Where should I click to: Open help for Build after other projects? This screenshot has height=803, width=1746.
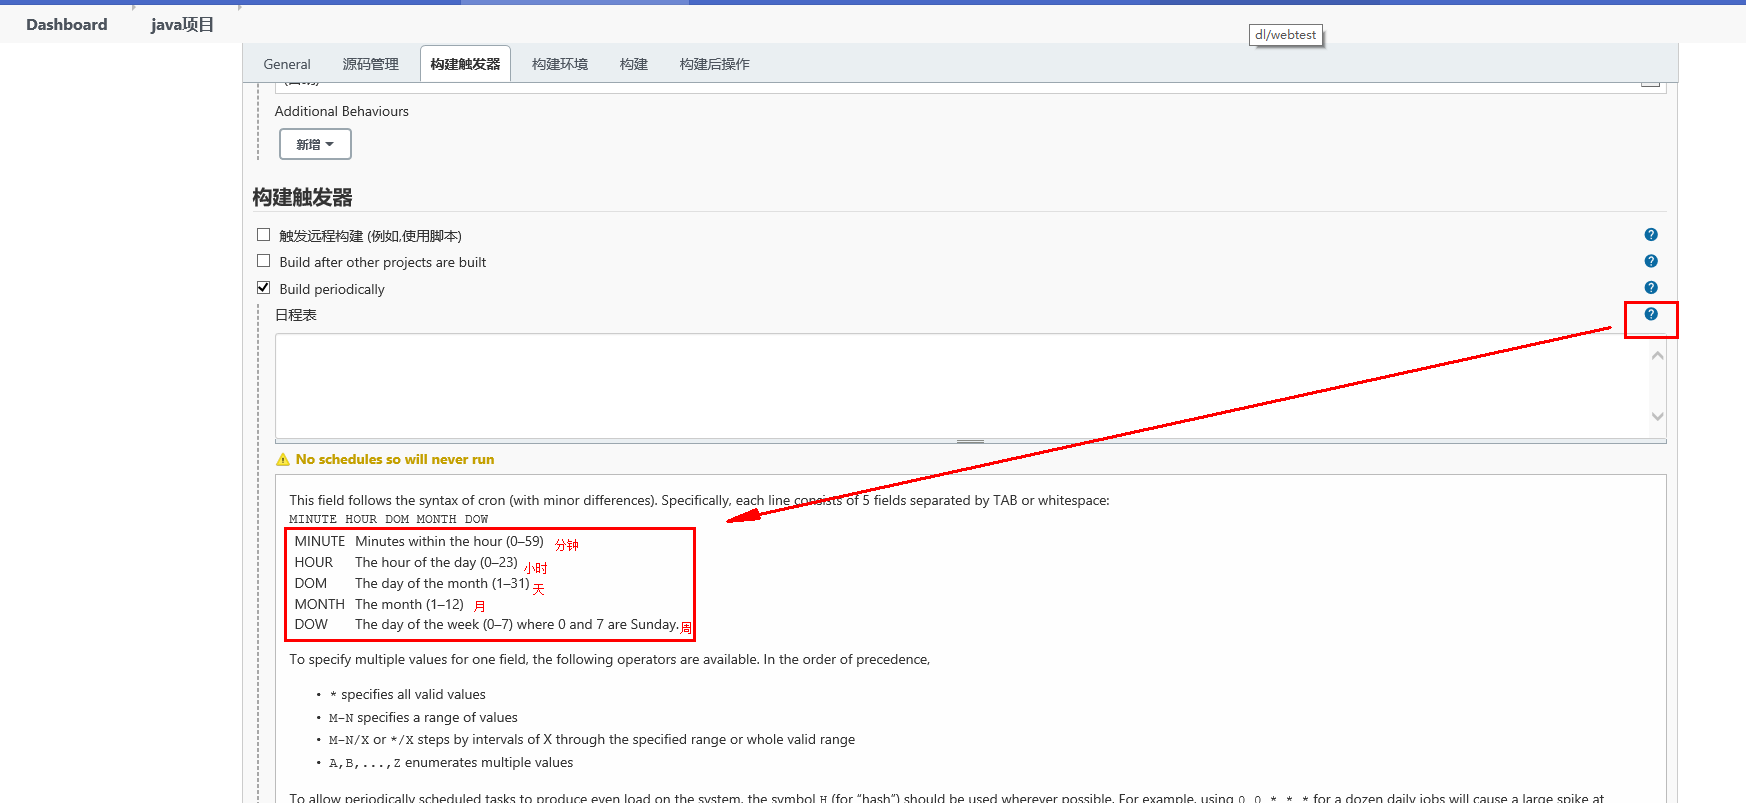point(1651,261)
